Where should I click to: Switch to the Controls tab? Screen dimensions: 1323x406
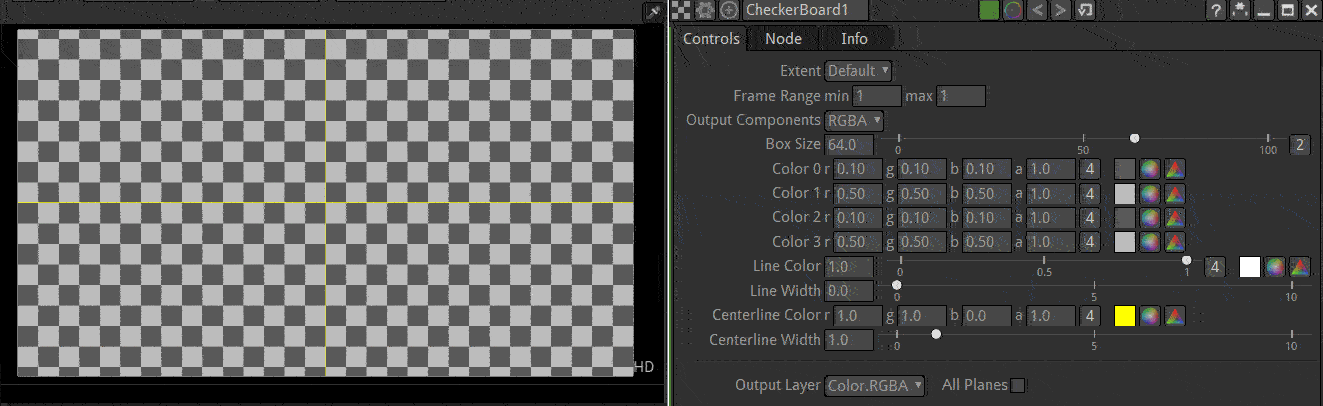click(711, 38)
